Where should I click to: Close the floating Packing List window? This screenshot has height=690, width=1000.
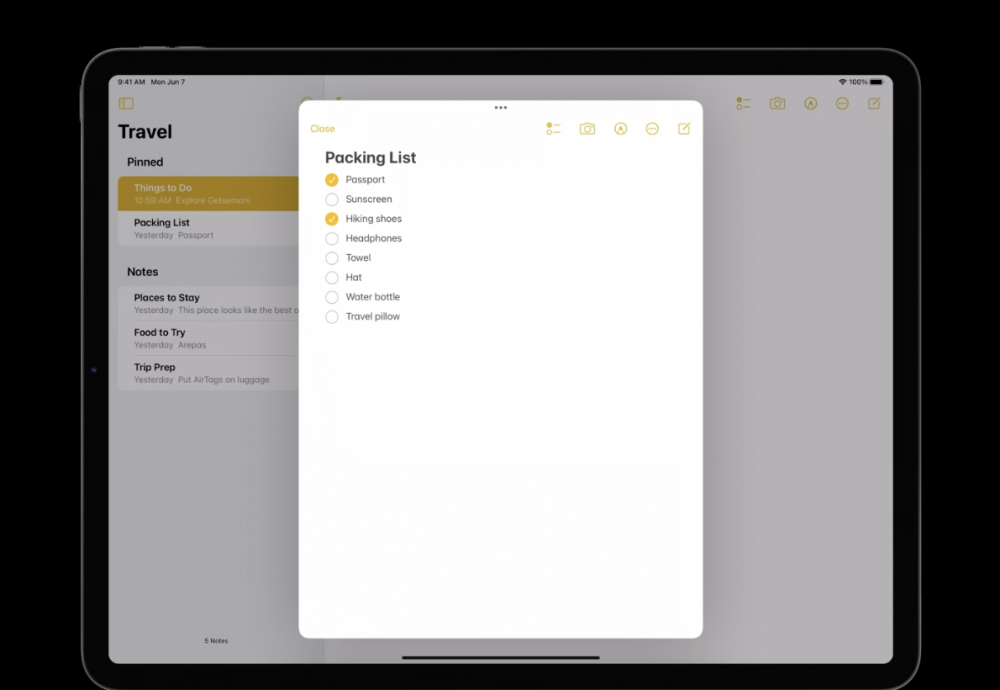(x=322, y=129)
